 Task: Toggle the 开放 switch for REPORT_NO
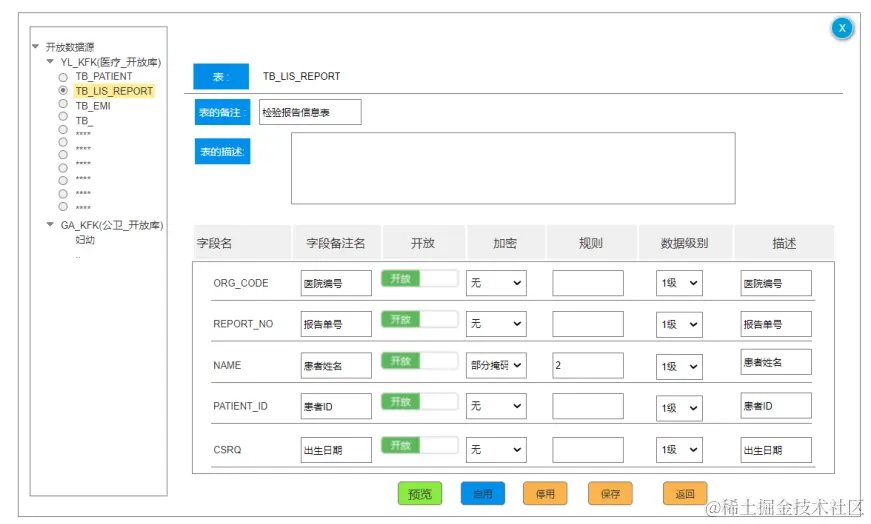click(419, 320)
